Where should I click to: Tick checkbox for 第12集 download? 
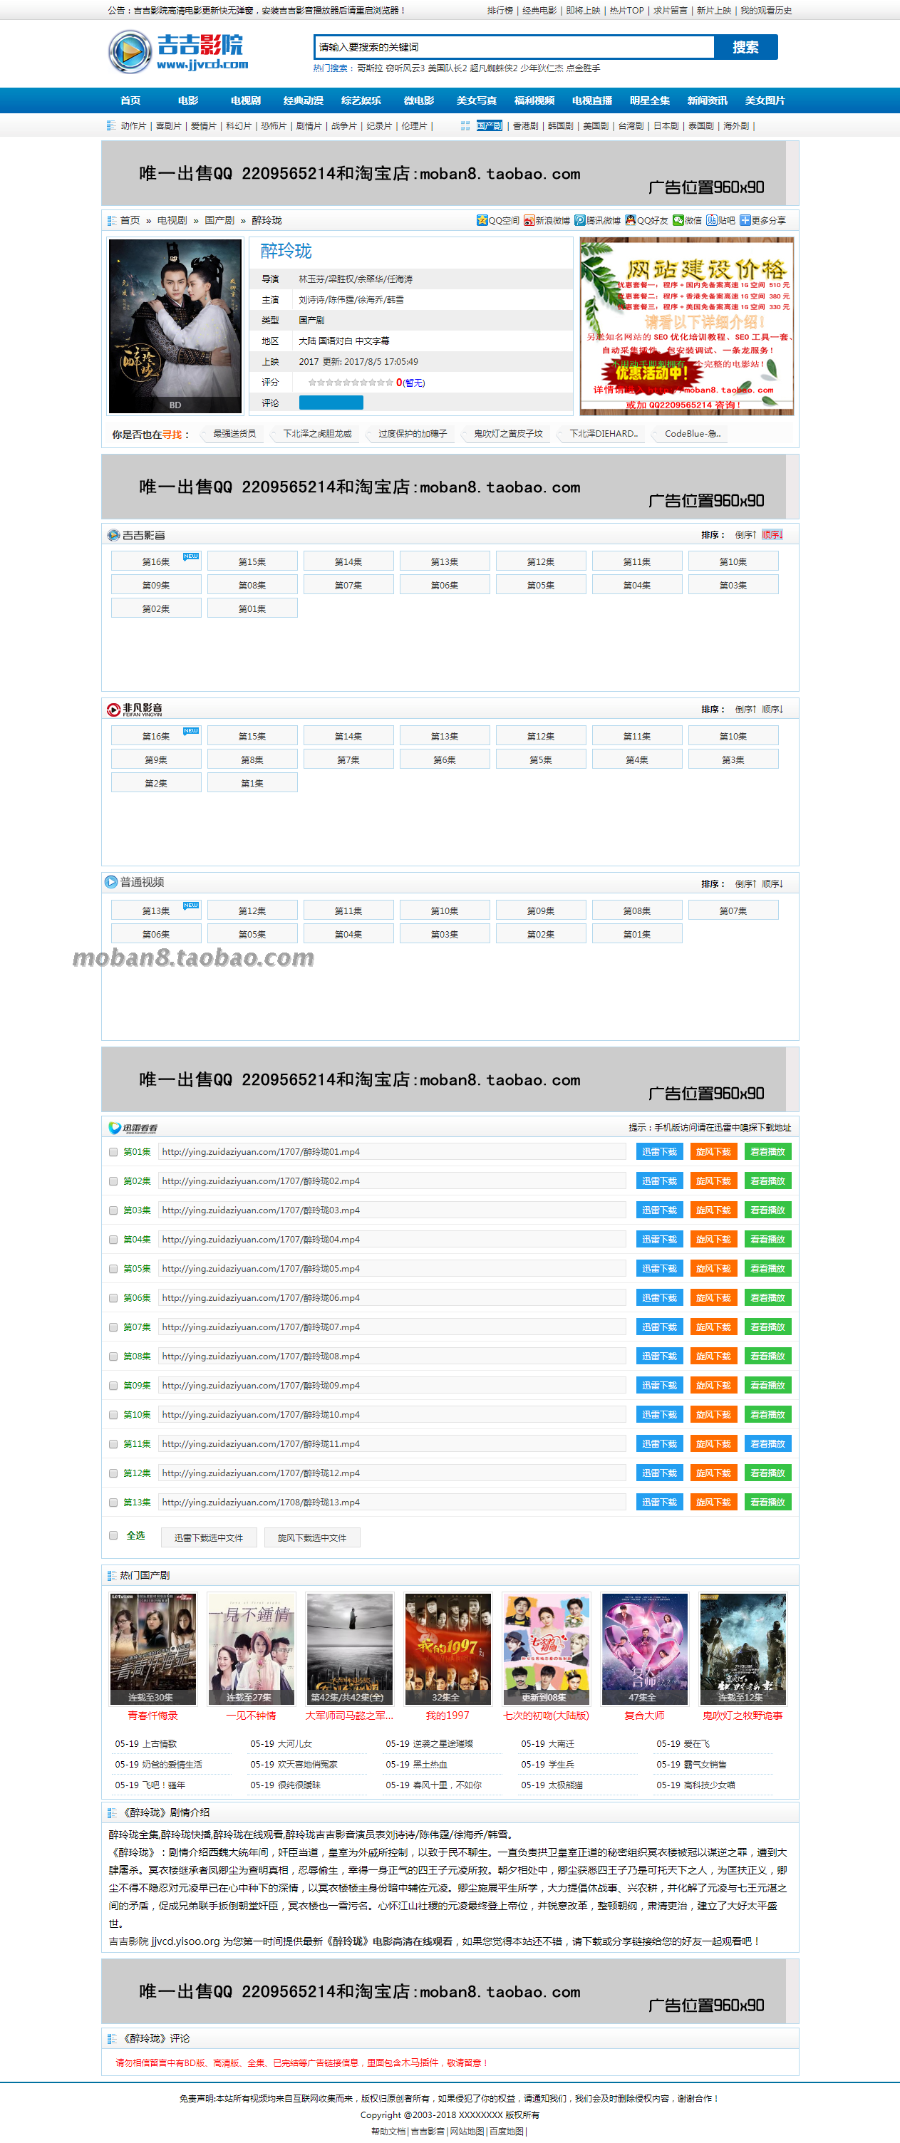[113, 1473]
